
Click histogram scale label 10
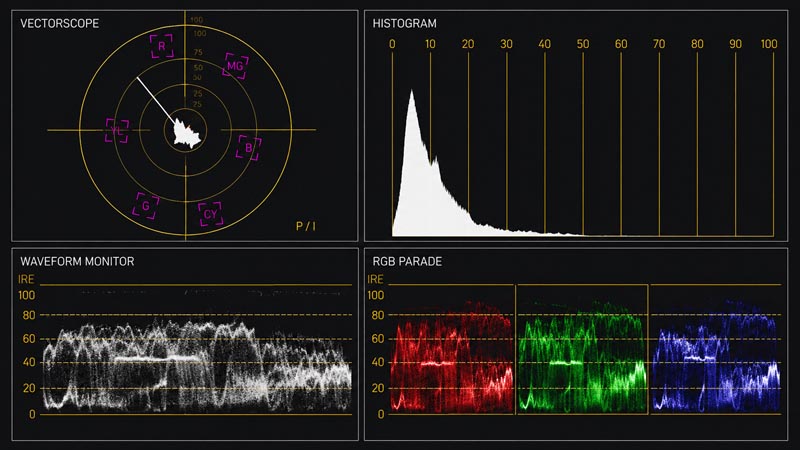pyautogui.click(x=430, y=44)
